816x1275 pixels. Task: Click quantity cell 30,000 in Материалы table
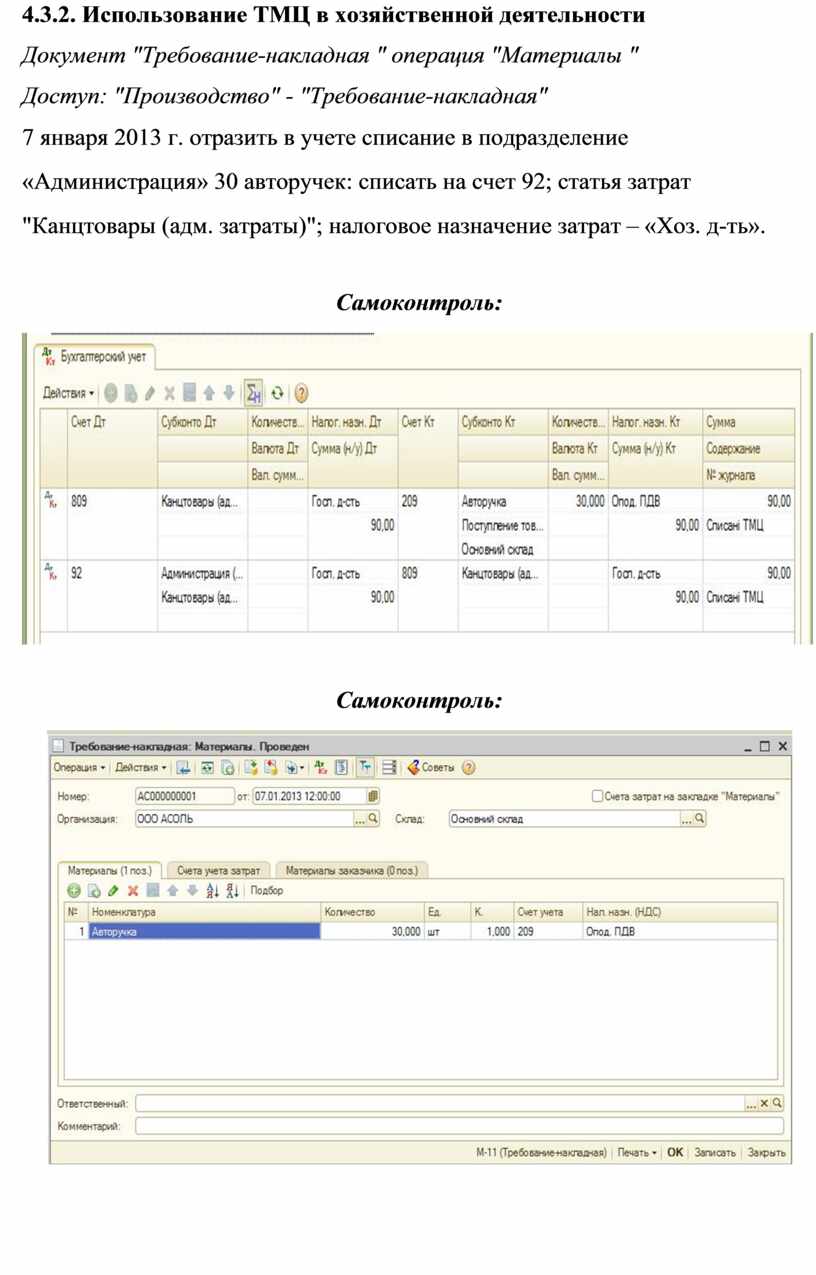pyautogui.click(x=372, y=931)
